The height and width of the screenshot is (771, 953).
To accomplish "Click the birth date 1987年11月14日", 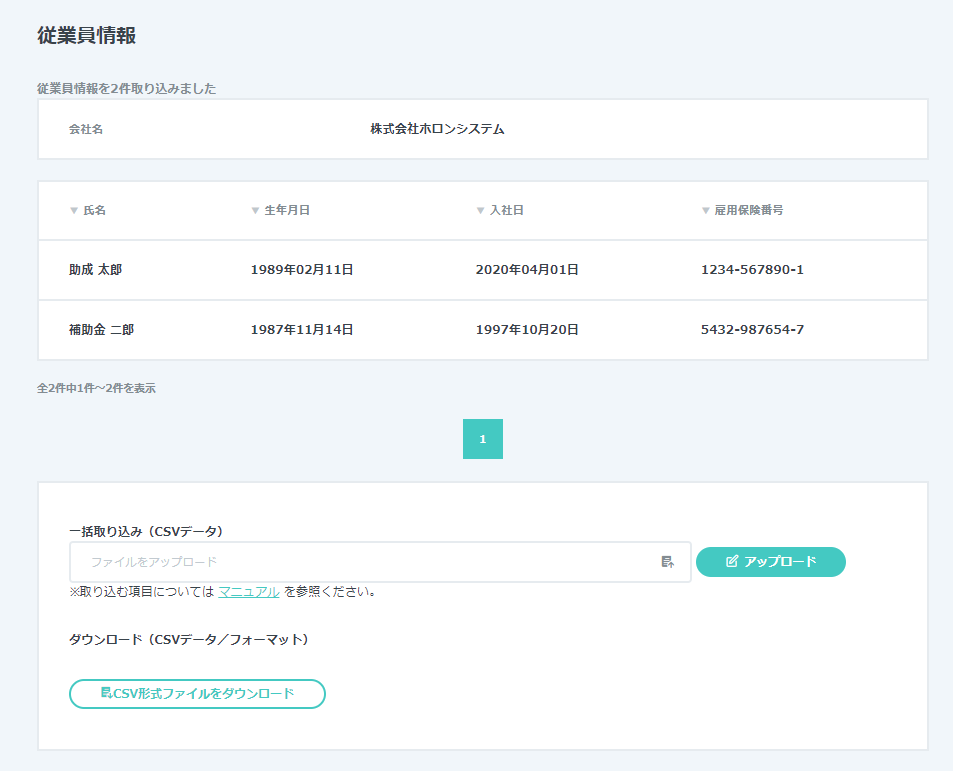I will pyautogui.click(x=302, y=330).
